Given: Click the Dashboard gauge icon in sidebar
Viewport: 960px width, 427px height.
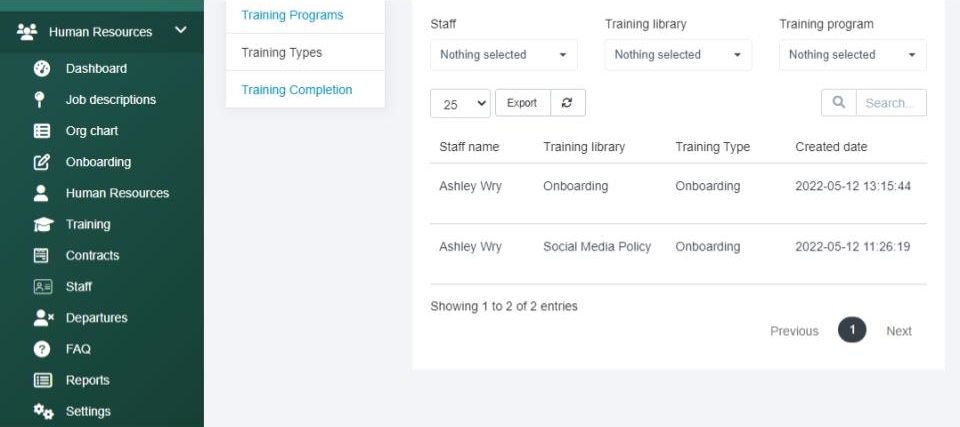Looking at the screenshot, I should 42,69.
